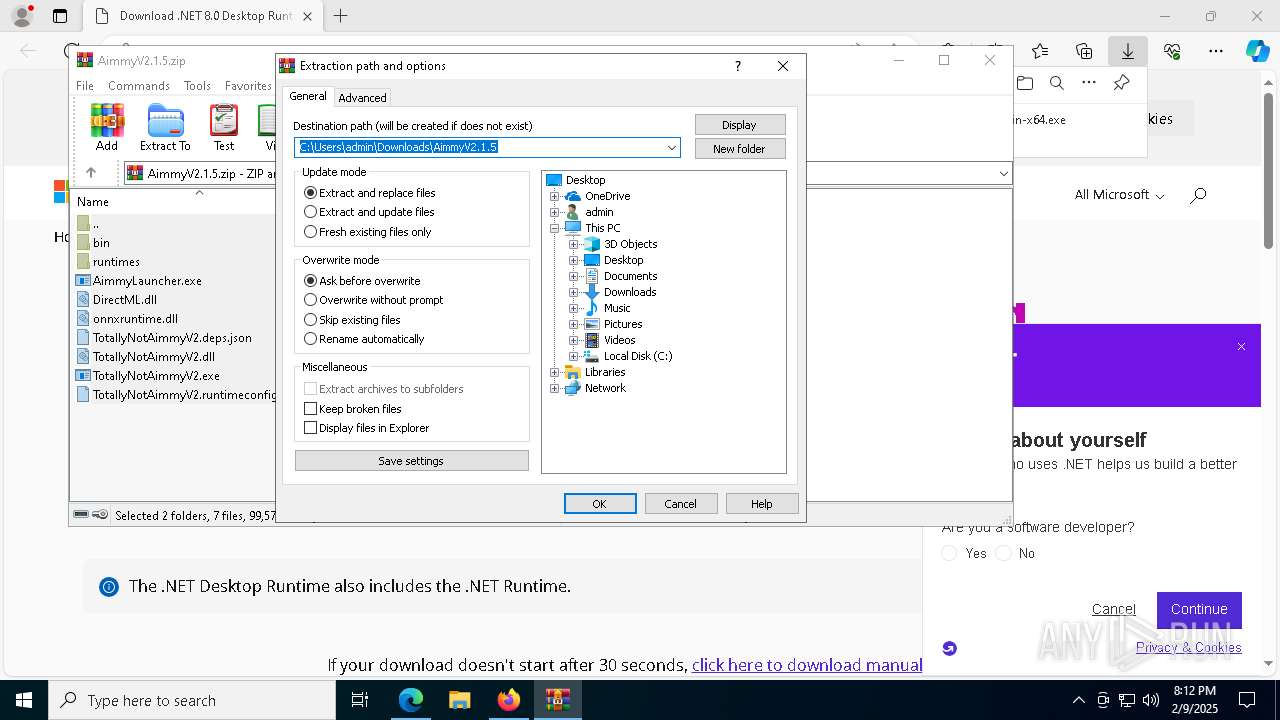Image resolution: width=1280 pixels, height=720 pixels.
Task: Expand the admin tree node
Action: [x=554, y=212]
